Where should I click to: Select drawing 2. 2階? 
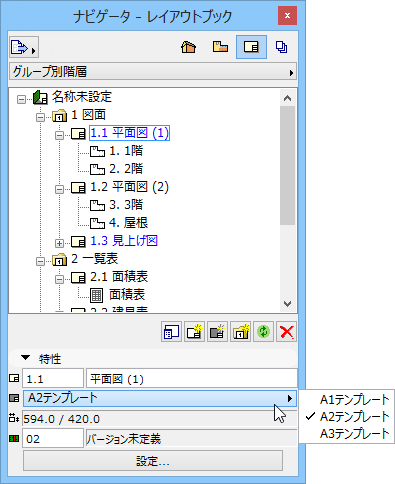(126, 169)
